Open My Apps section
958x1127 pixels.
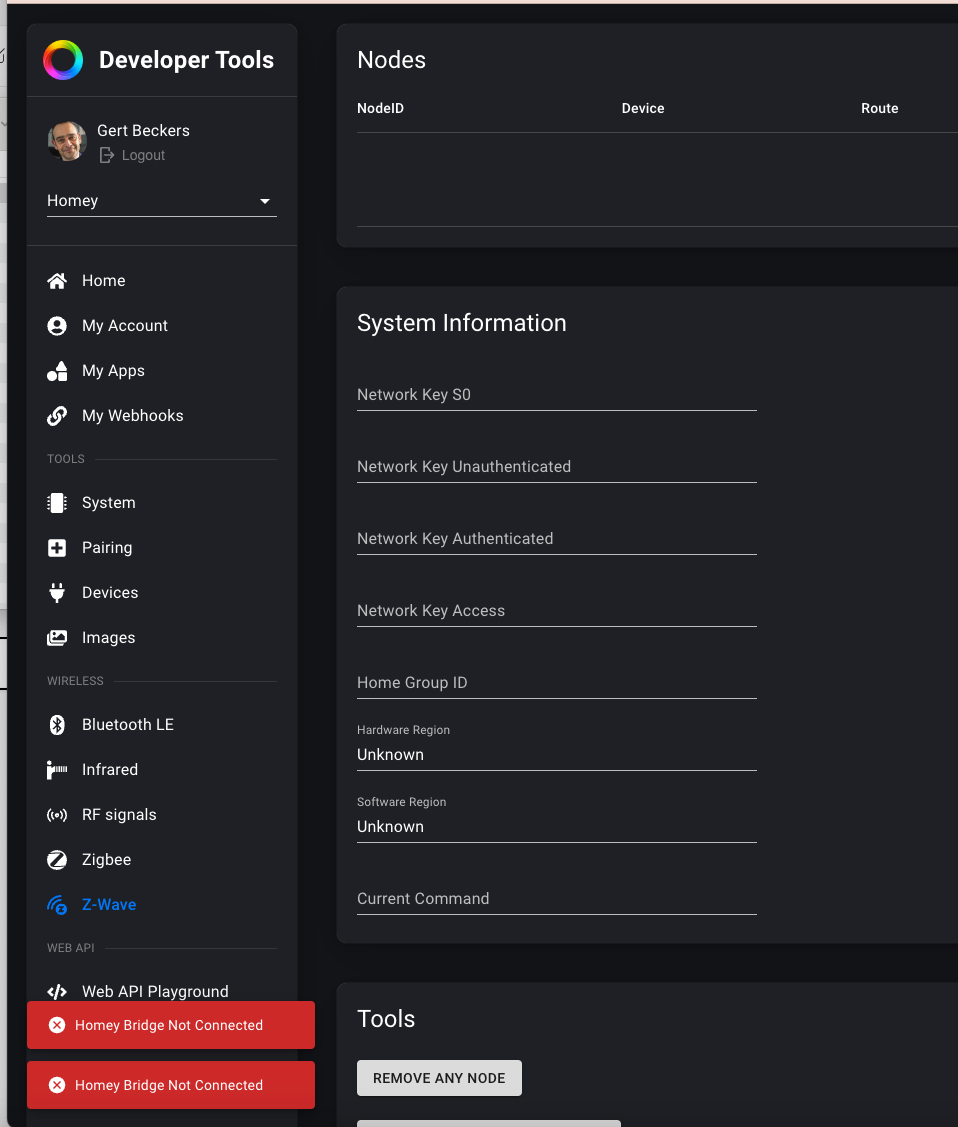[113, 371]
